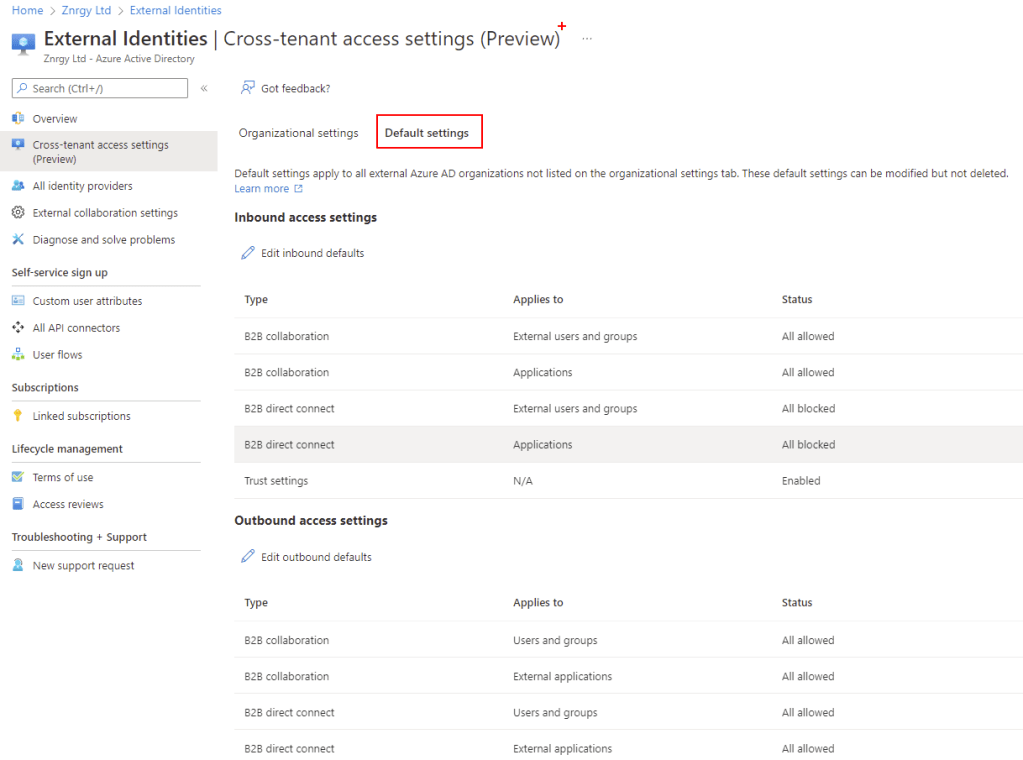Screen dimensions: 1023x760
Task: Open User flows in the sidebar
Action: point(57,355)
